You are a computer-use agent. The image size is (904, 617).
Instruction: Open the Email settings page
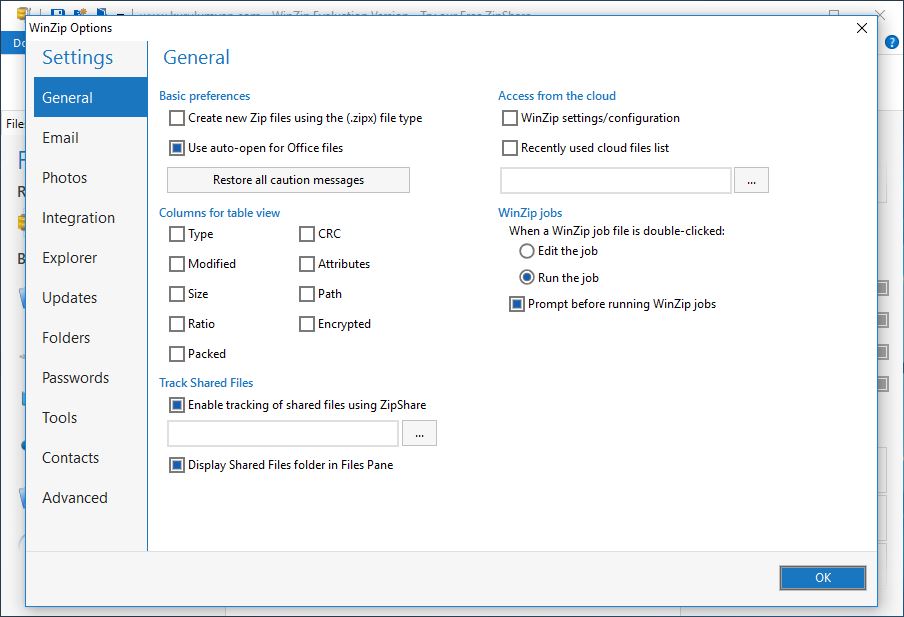coord(90,138)
